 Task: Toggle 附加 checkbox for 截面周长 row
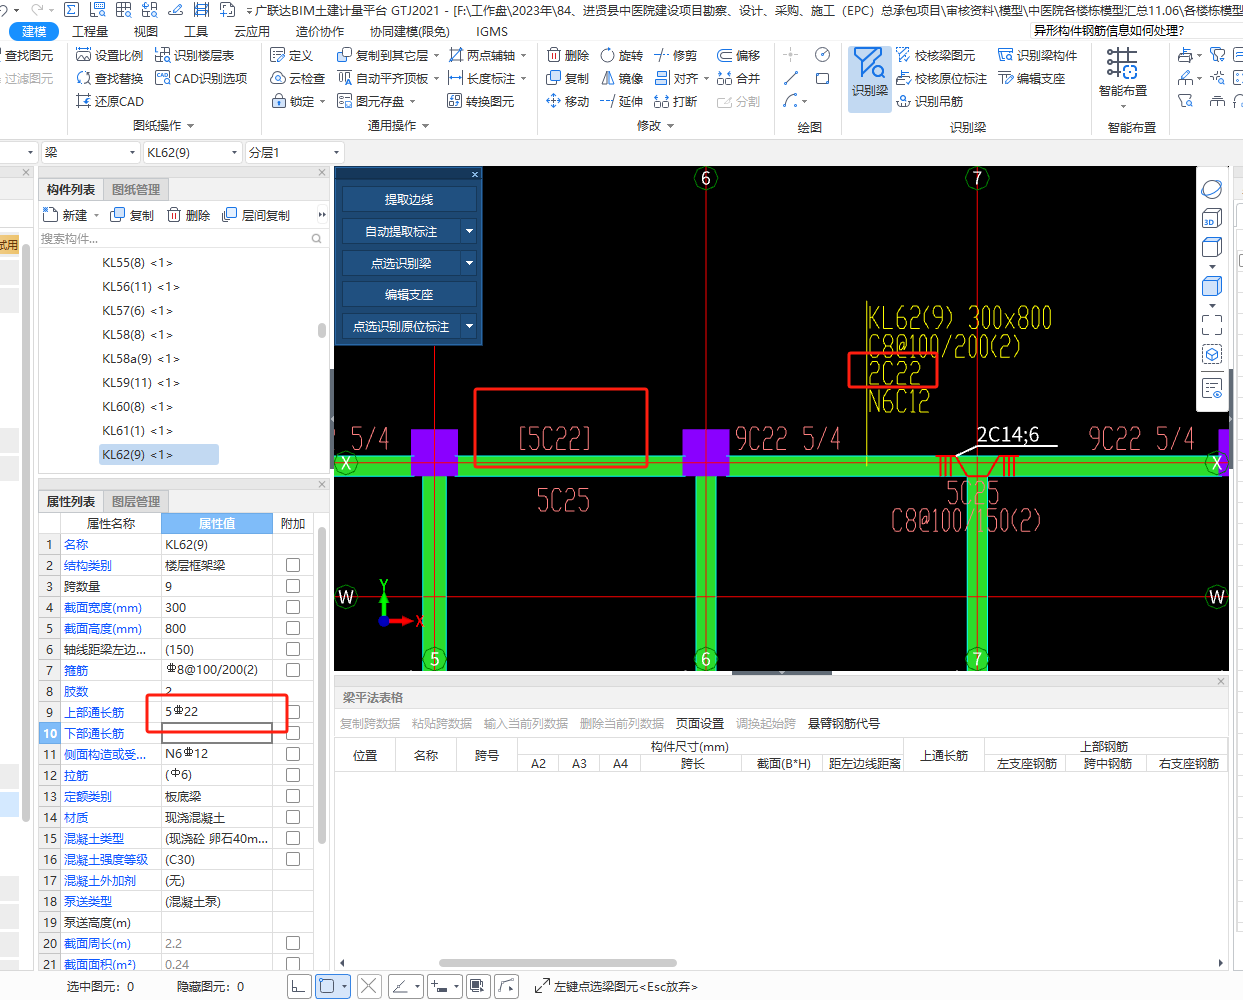[x=293, y=943]
